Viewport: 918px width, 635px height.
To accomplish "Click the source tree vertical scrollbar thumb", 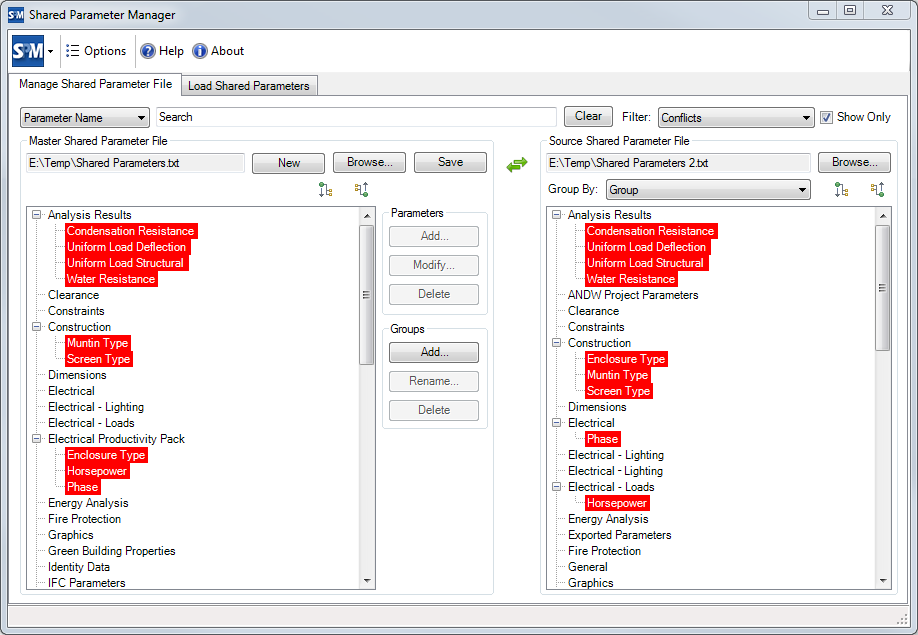I will click(883, 288).
